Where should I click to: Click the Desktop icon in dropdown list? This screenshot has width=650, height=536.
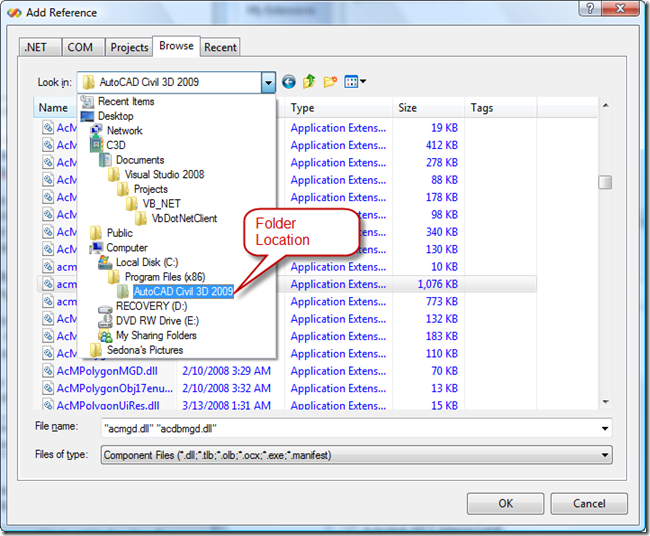(x=87, y=116)
